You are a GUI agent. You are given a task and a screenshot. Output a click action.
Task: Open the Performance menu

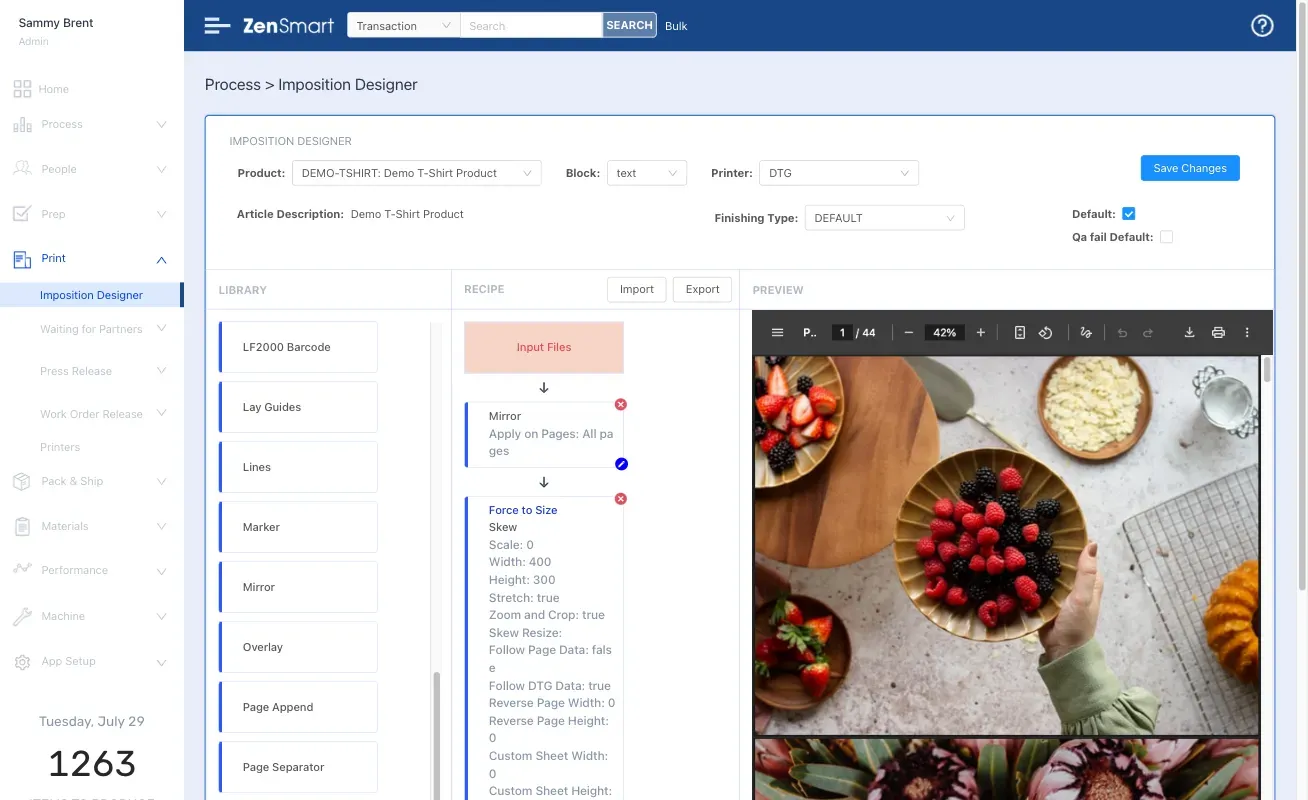pyautogui.click(x=74, y=570)
